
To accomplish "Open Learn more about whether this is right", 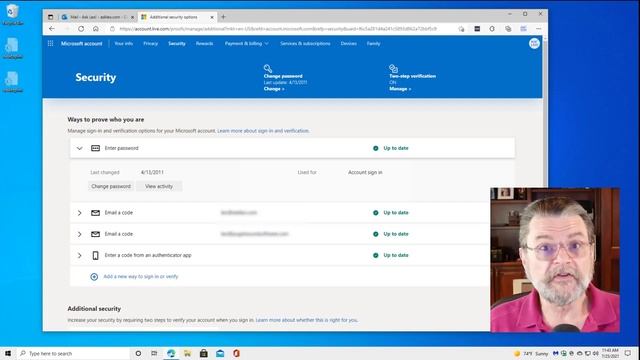I will click(x=307, y=320).
